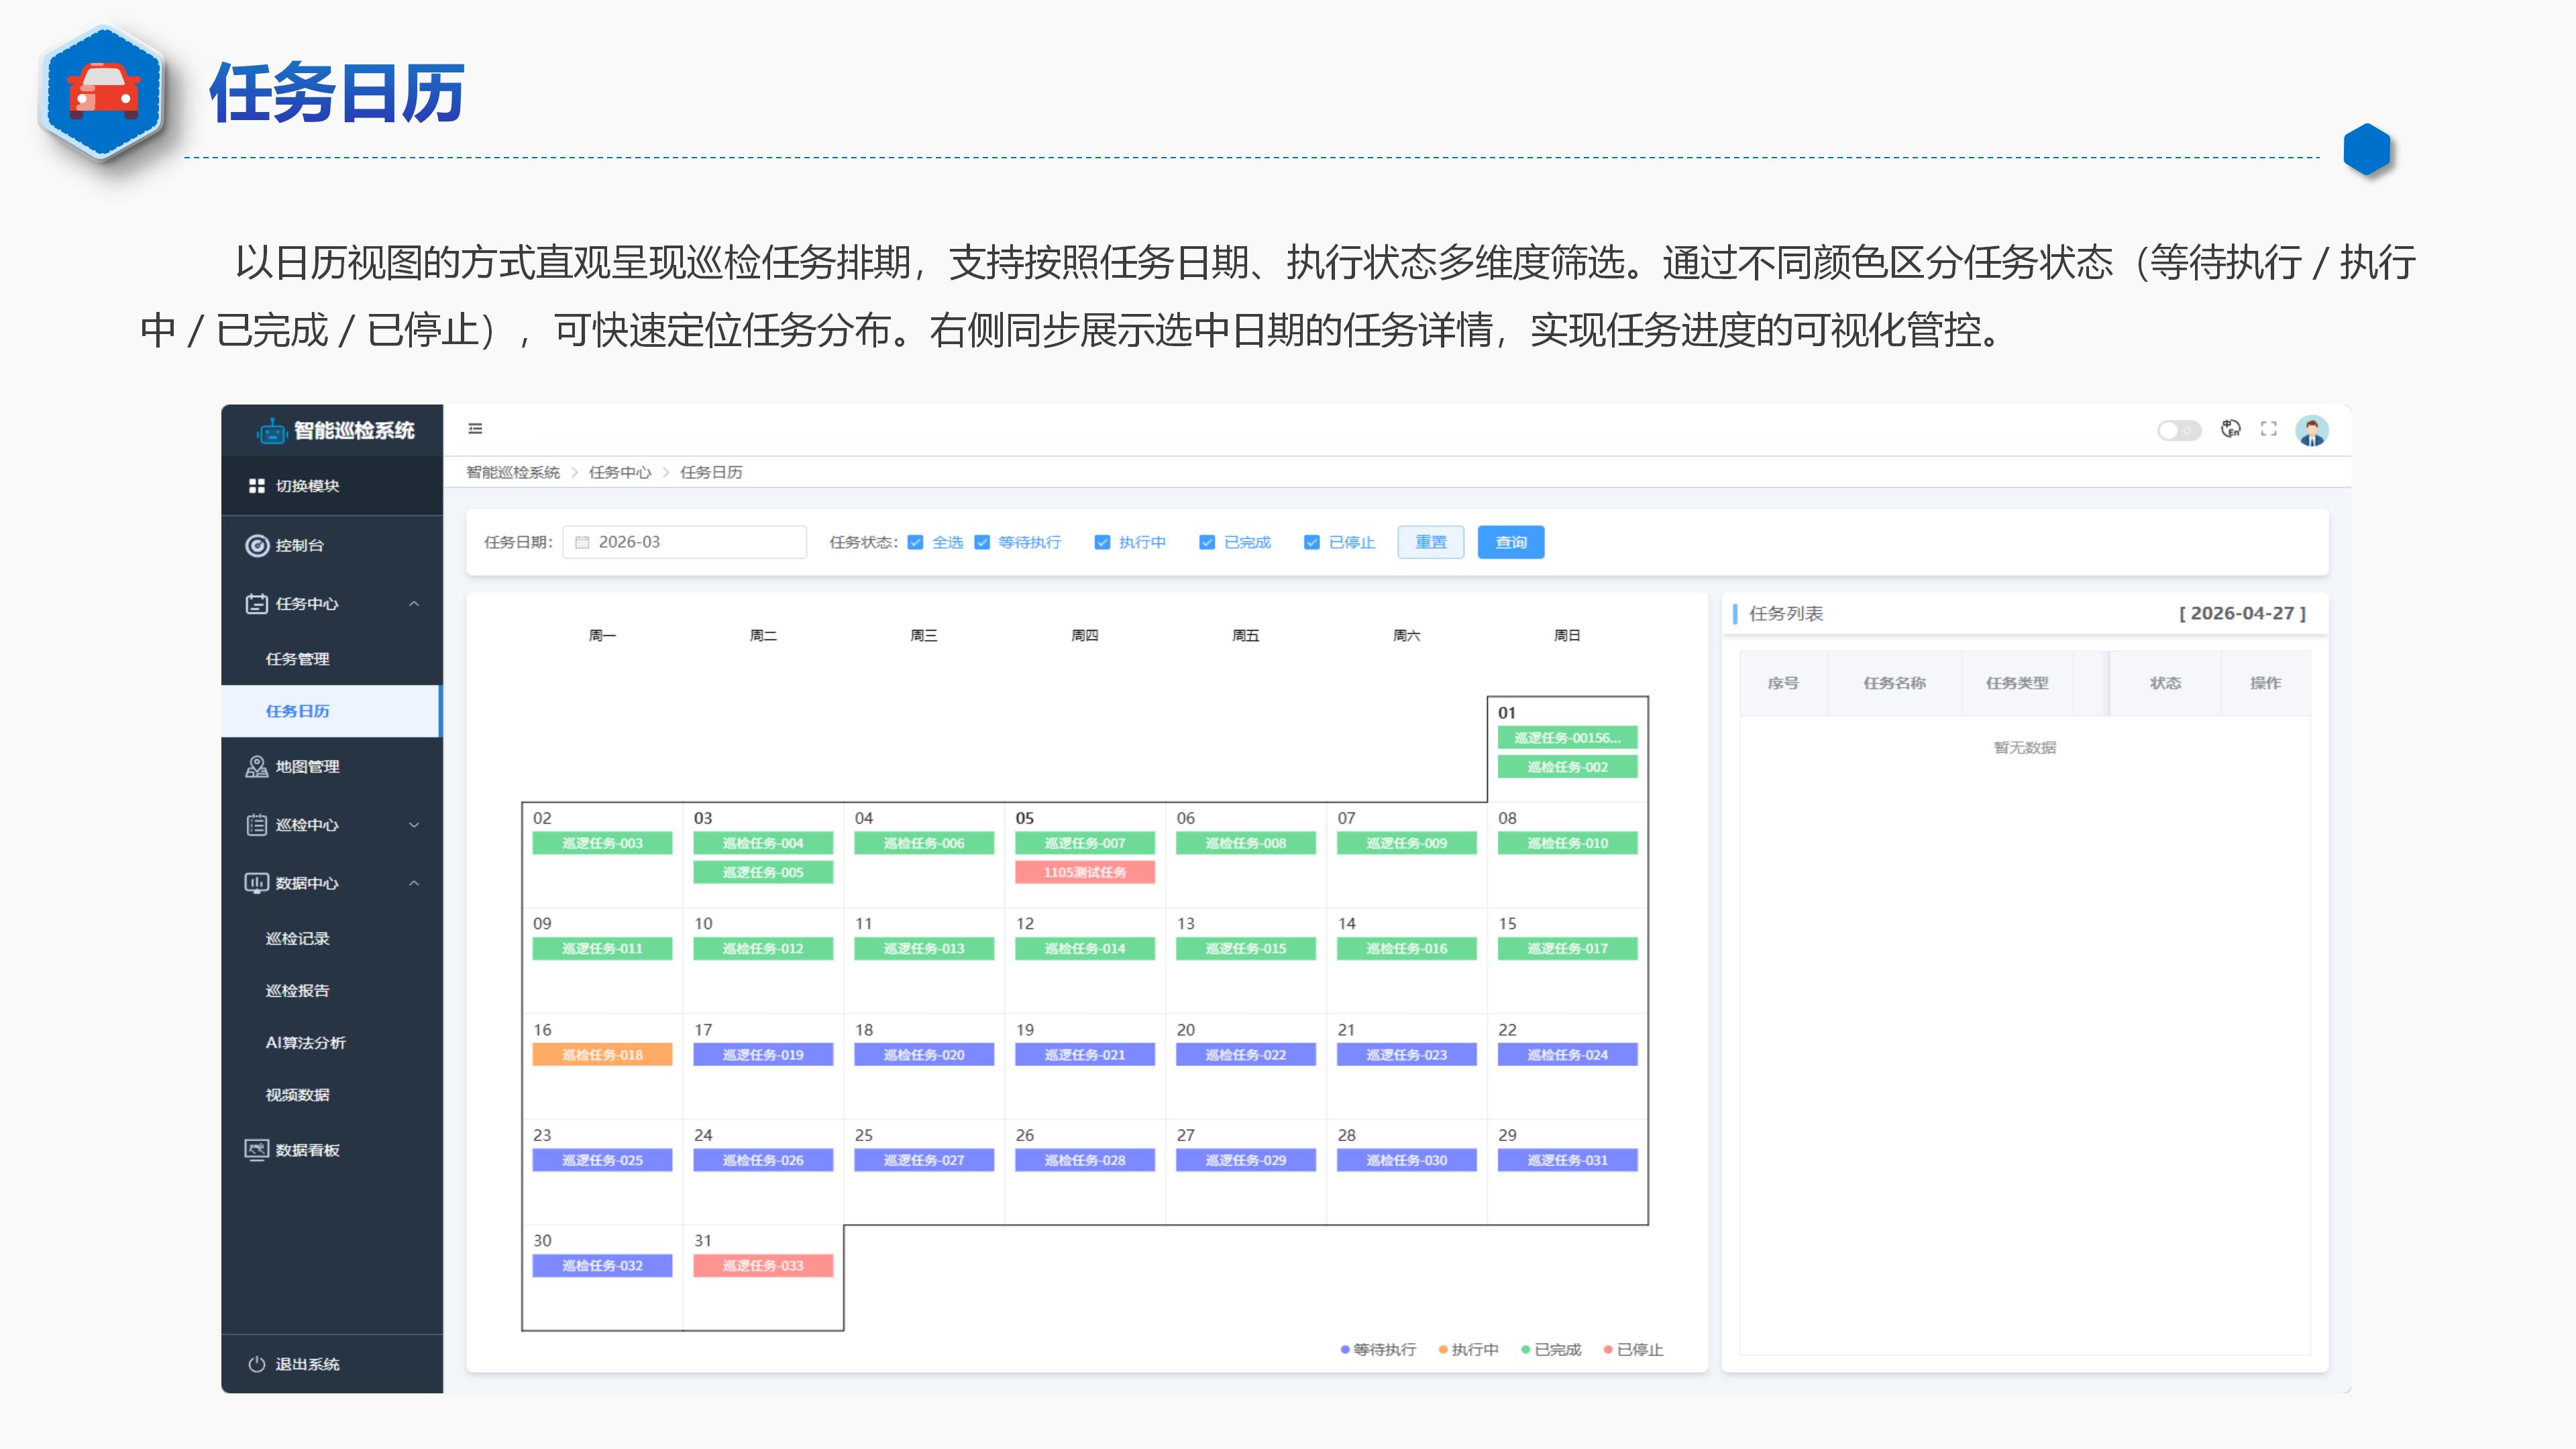
Task: Click the 巡检任务-012 event
Action: 763,949
